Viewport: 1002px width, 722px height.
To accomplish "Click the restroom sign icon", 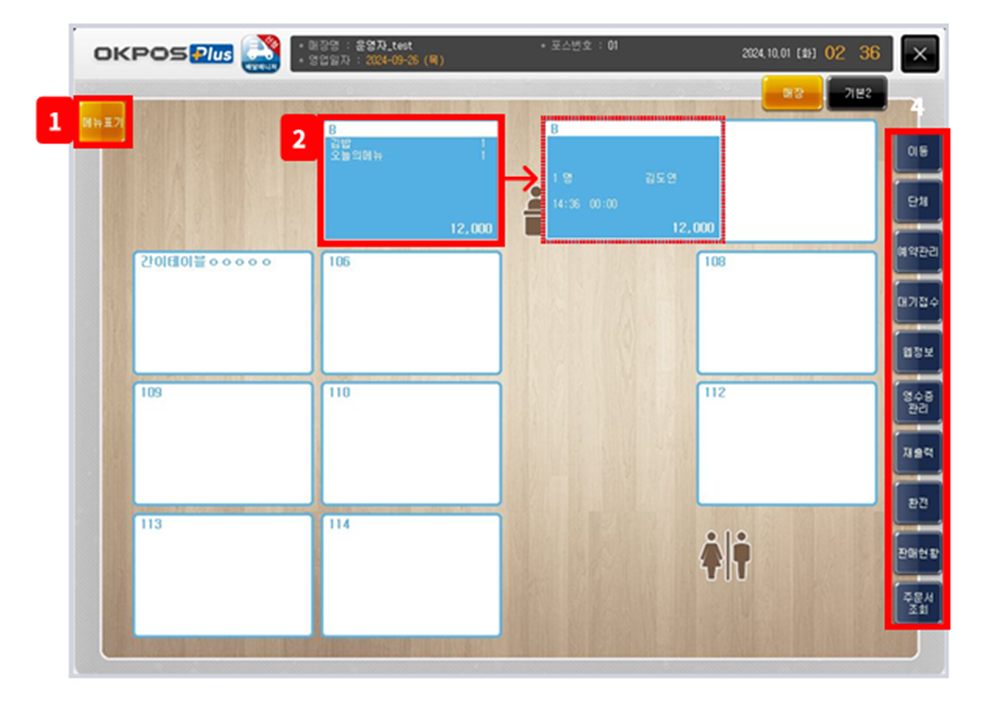I will point(724,555).
